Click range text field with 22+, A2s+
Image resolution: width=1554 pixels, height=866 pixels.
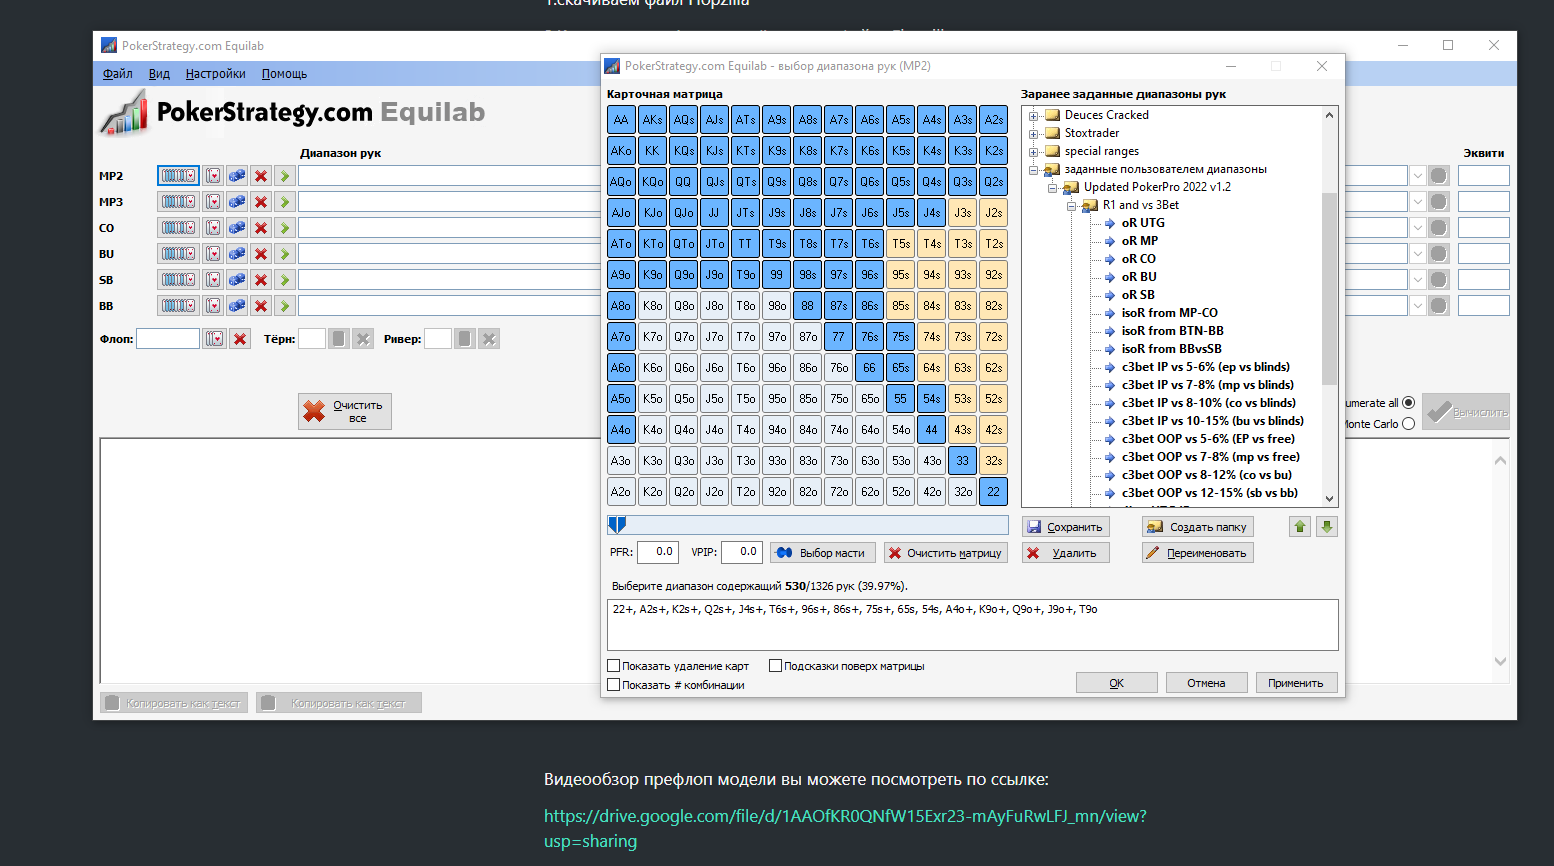point(973,625)
